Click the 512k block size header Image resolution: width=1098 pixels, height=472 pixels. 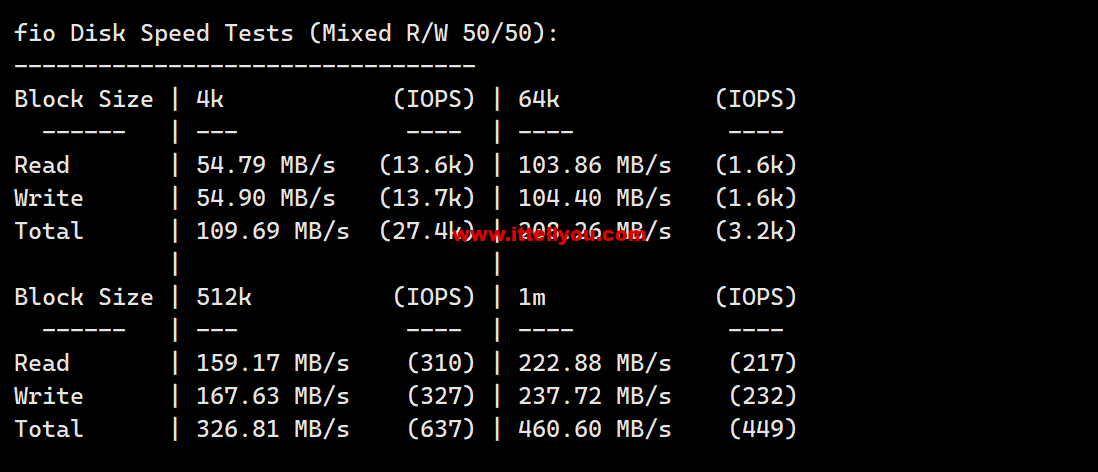[x=223, y=298]
